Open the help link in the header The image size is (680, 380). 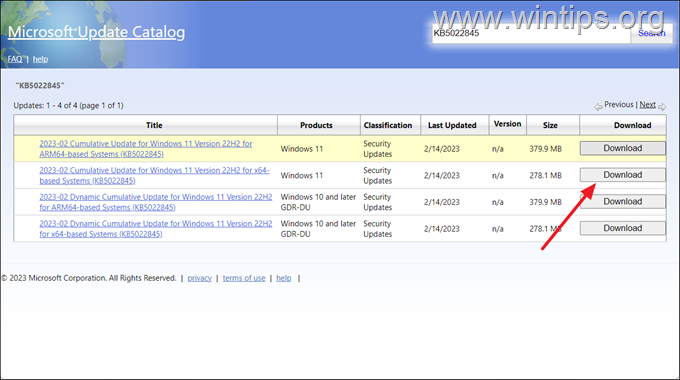point(40,59)
